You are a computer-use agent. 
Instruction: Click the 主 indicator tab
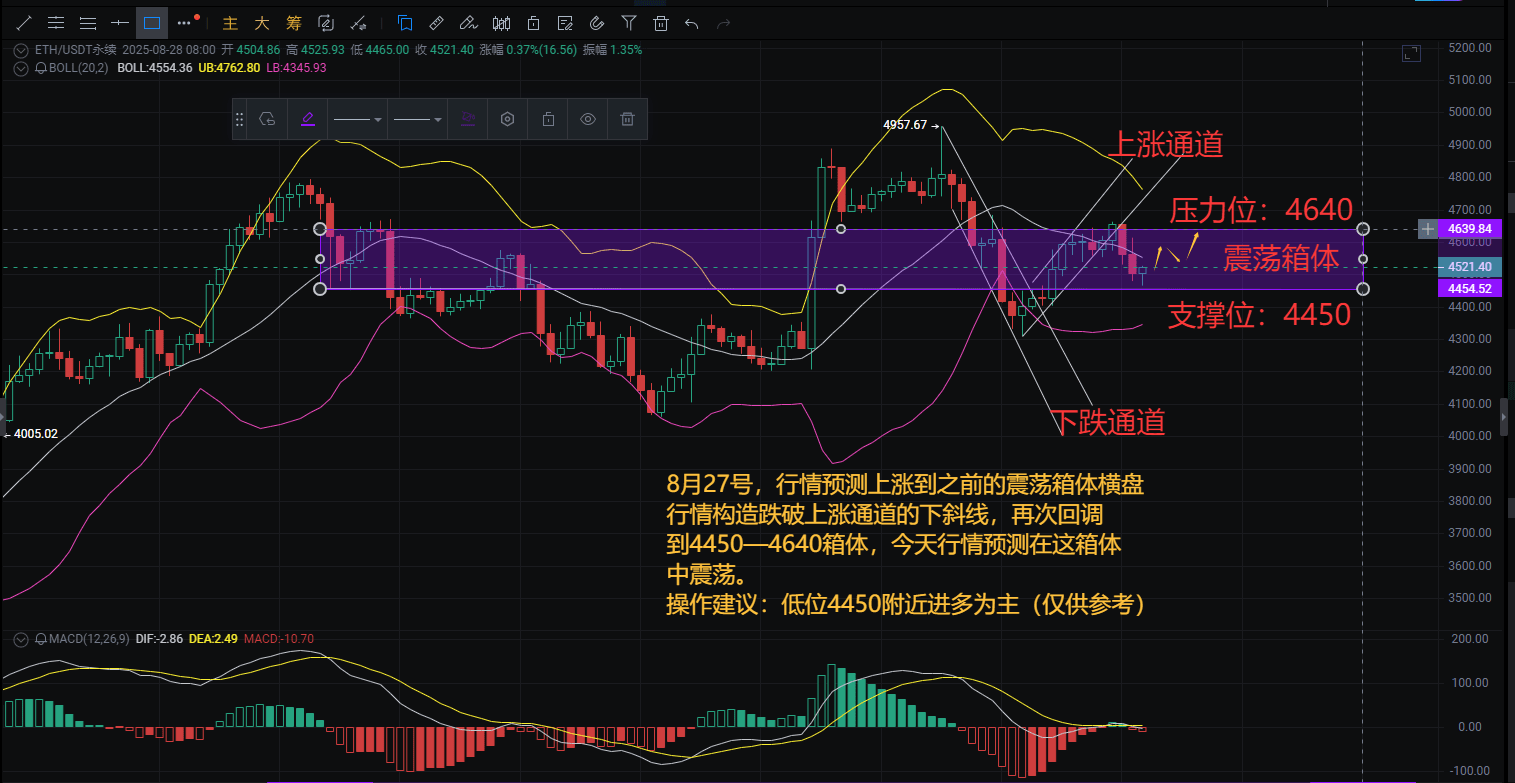coord(231,22)
